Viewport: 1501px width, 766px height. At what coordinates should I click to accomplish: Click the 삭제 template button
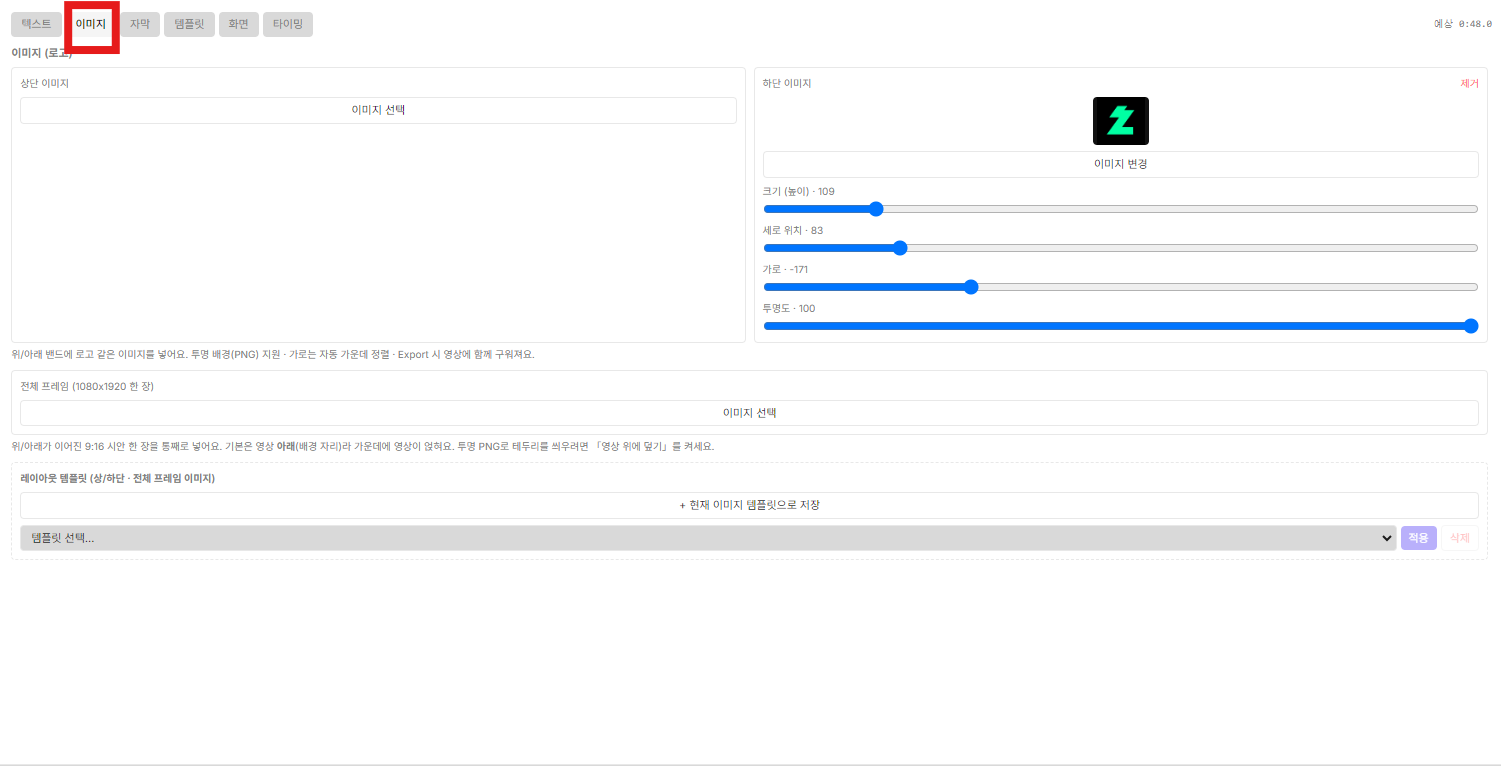click(1460, 538)
